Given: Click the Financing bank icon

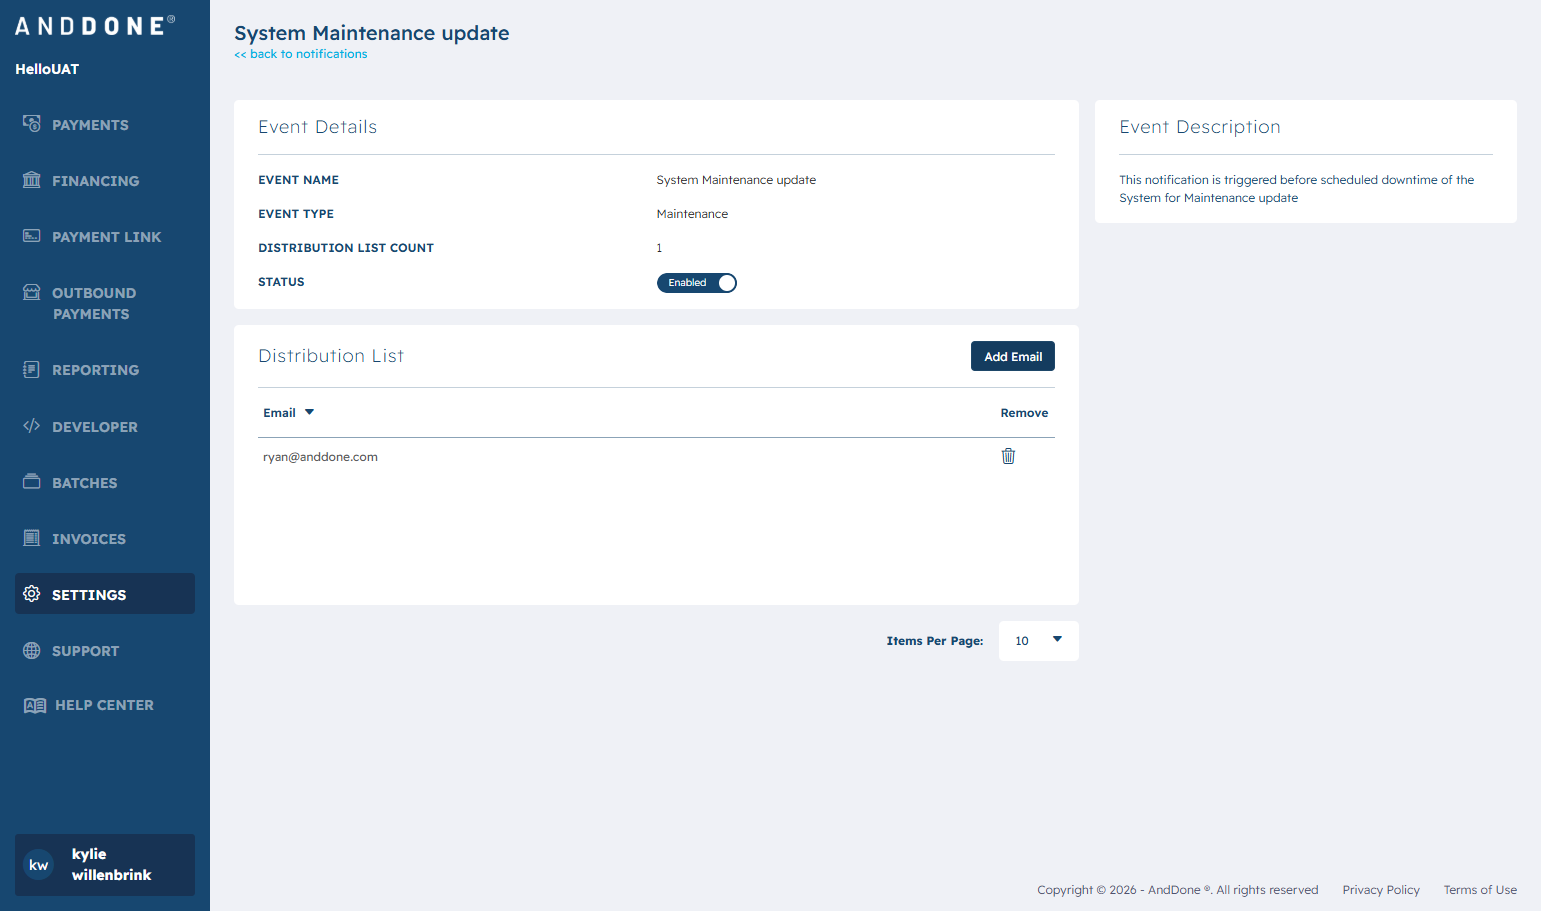Looking at the screenshot, I should 32,180.
